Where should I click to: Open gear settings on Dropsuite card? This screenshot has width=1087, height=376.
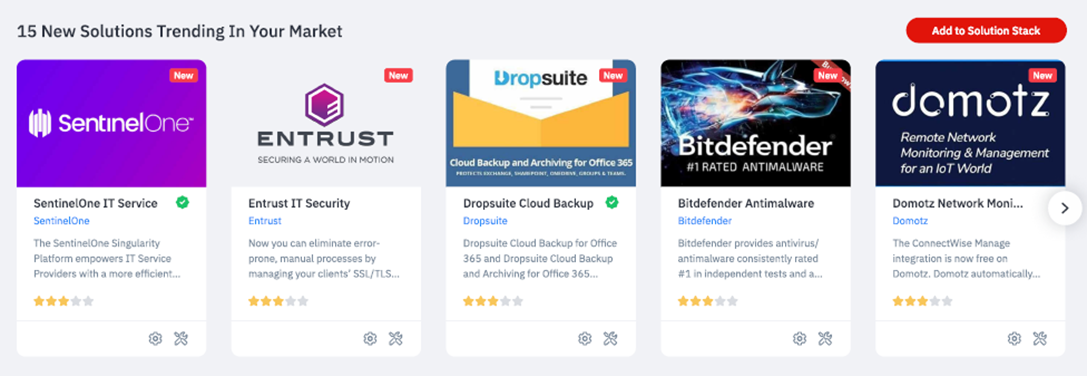(x=585, y=339)
